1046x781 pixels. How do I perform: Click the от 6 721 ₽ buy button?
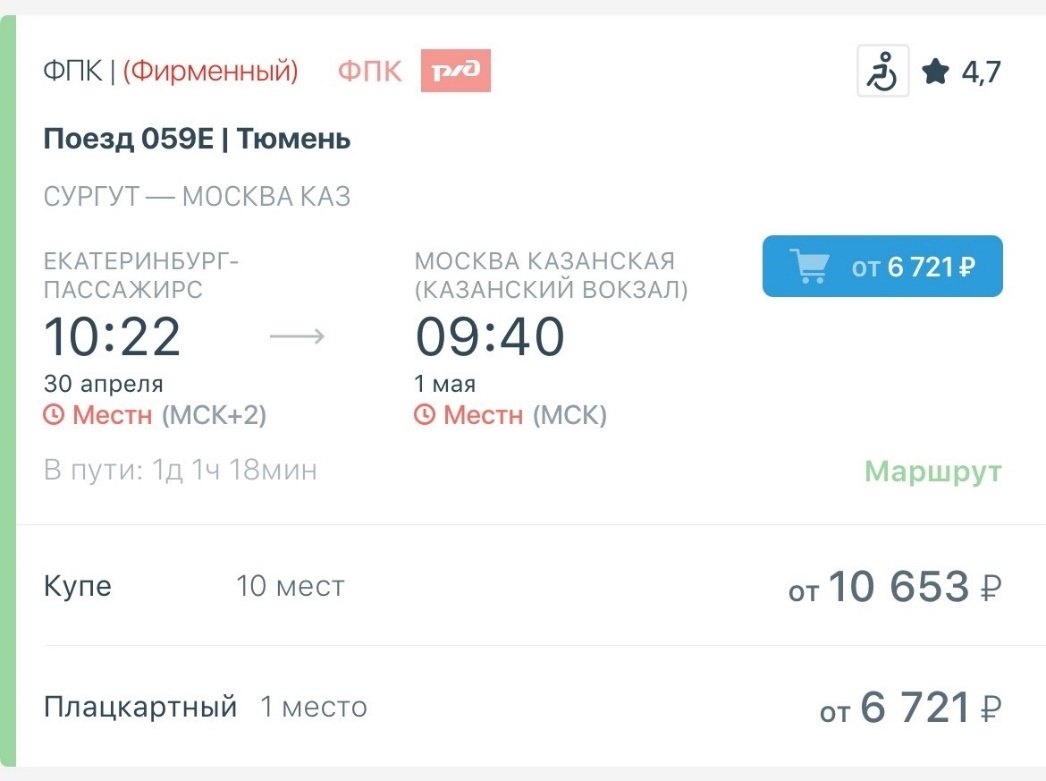(x=883, y=266)
